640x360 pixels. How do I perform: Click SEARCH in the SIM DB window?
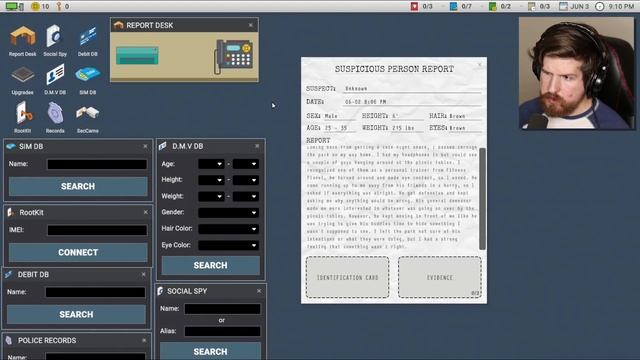pos(78,186)
